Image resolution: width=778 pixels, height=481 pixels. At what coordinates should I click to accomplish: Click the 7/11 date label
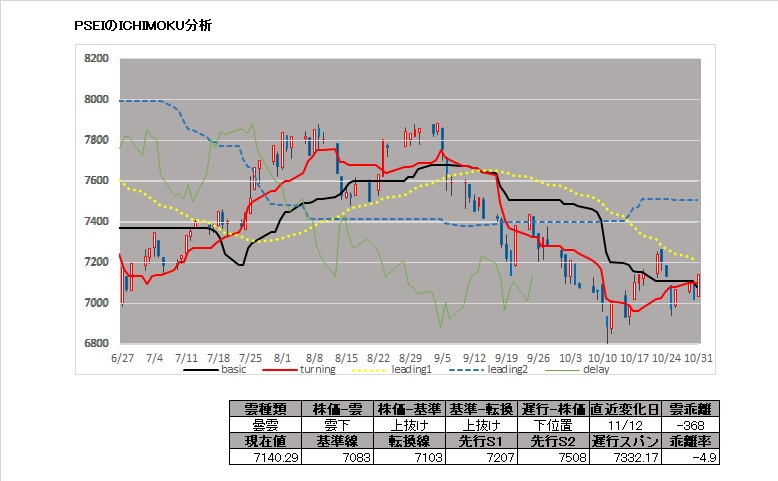coord(187,358)
